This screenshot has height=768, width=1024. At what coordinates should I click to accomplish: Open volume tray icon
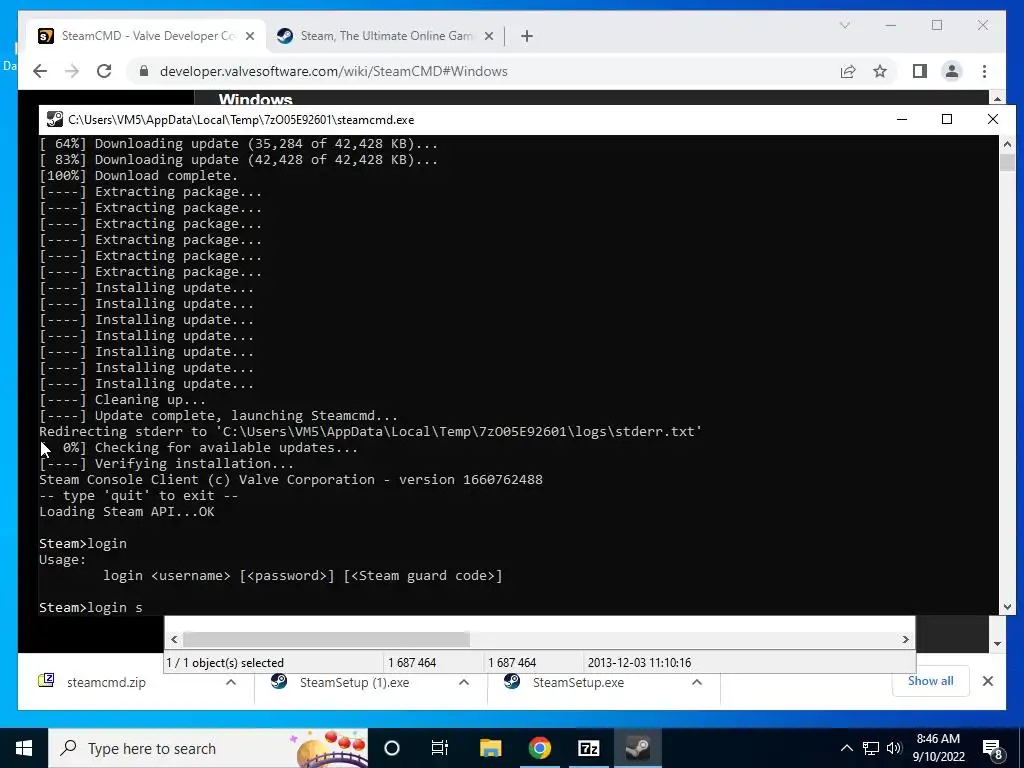(894, 748)
